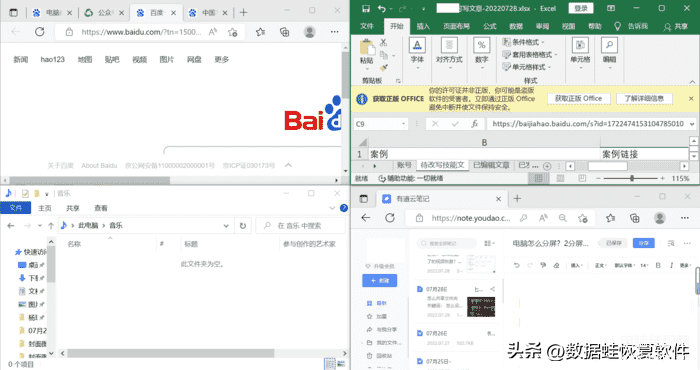Click the Tell Me lightbulb icon in Excel

617,26
